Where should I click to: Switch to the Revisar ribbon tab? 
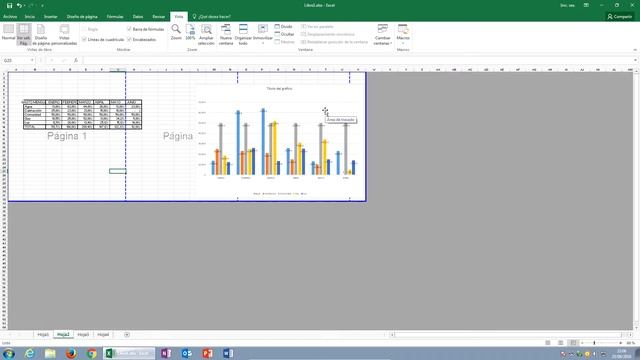158,17
